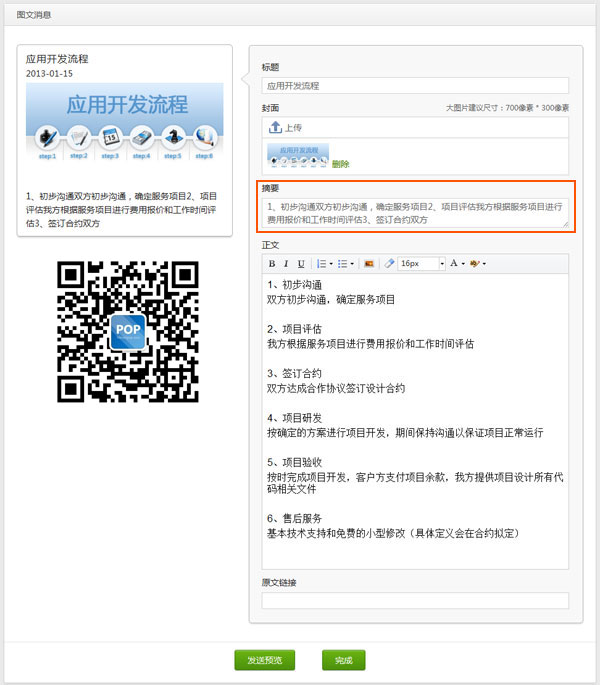600x685 pixels.
Task: Insert a numbered list
Action: [x=321, y=264]
